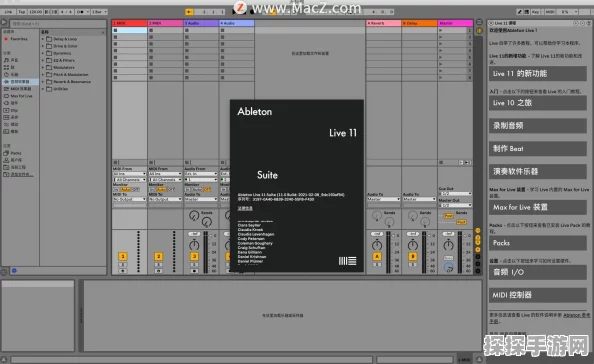Select the 1 MIDI track header
Screen dimensions: 594x364
pos(130,23)
